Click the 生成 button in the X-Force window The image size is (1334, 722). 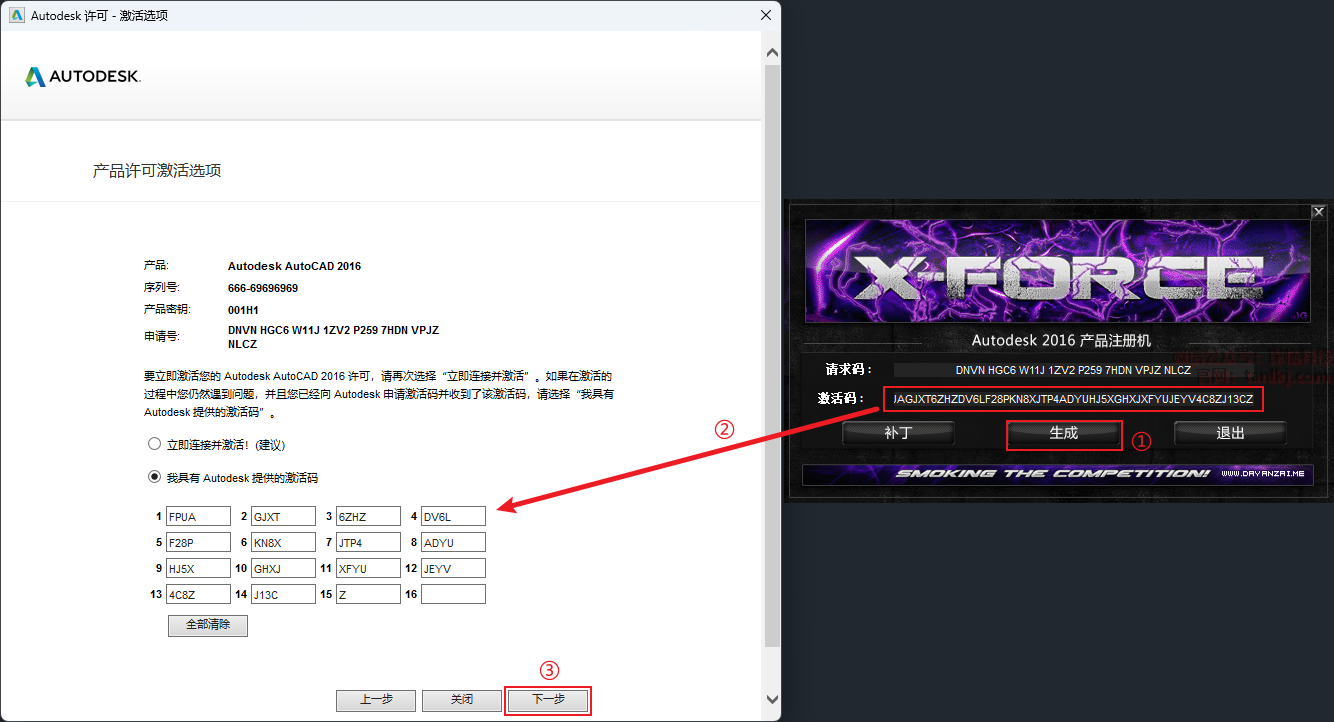tap(1064, 433)
